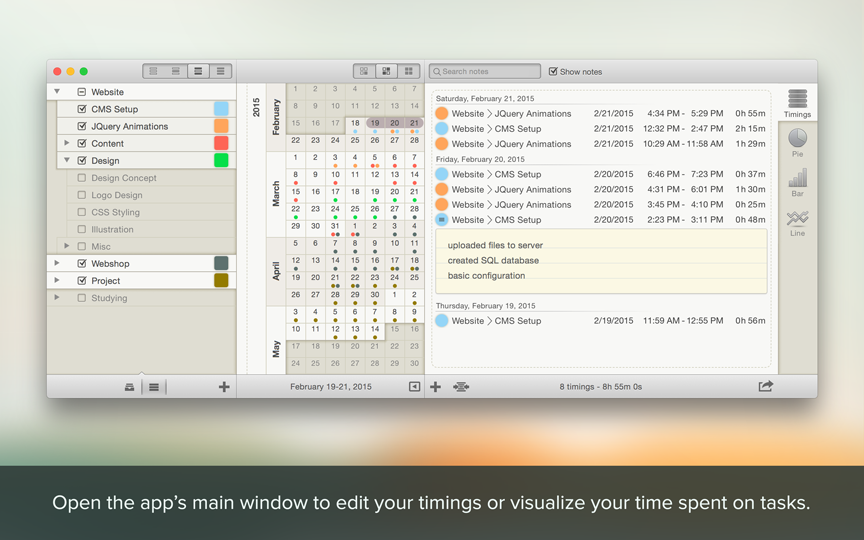864x540 pixels.
Task: Click the 'Saturday, February 21, 2015' header
Action: click(485, 99)
